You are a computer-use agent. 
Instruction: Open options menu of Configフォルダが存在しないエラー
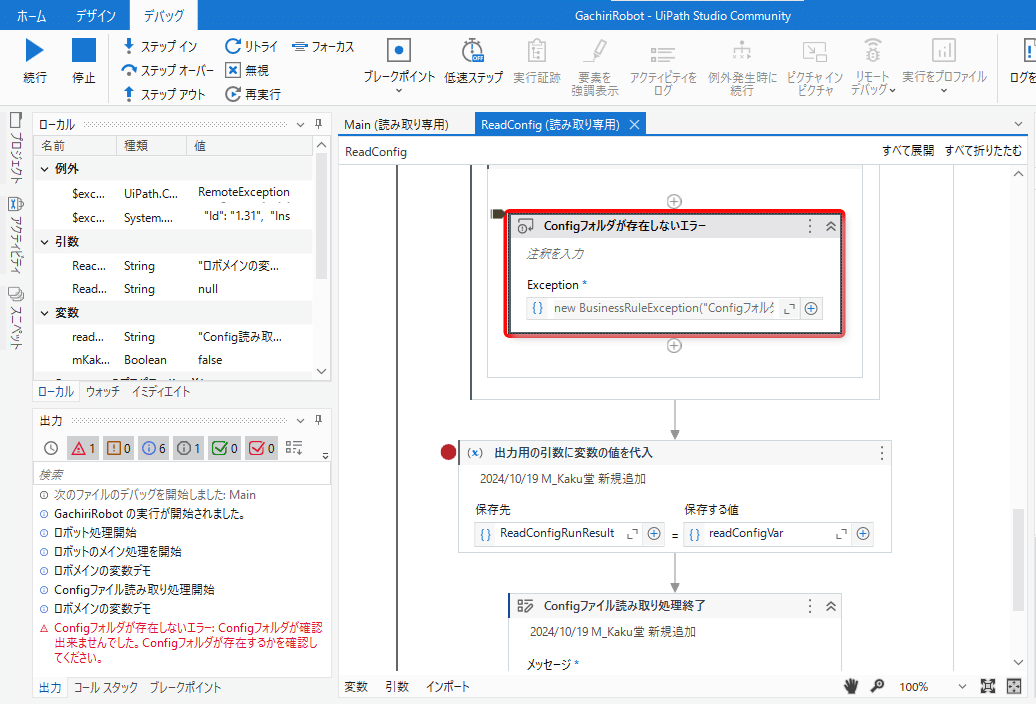point(810,227)
